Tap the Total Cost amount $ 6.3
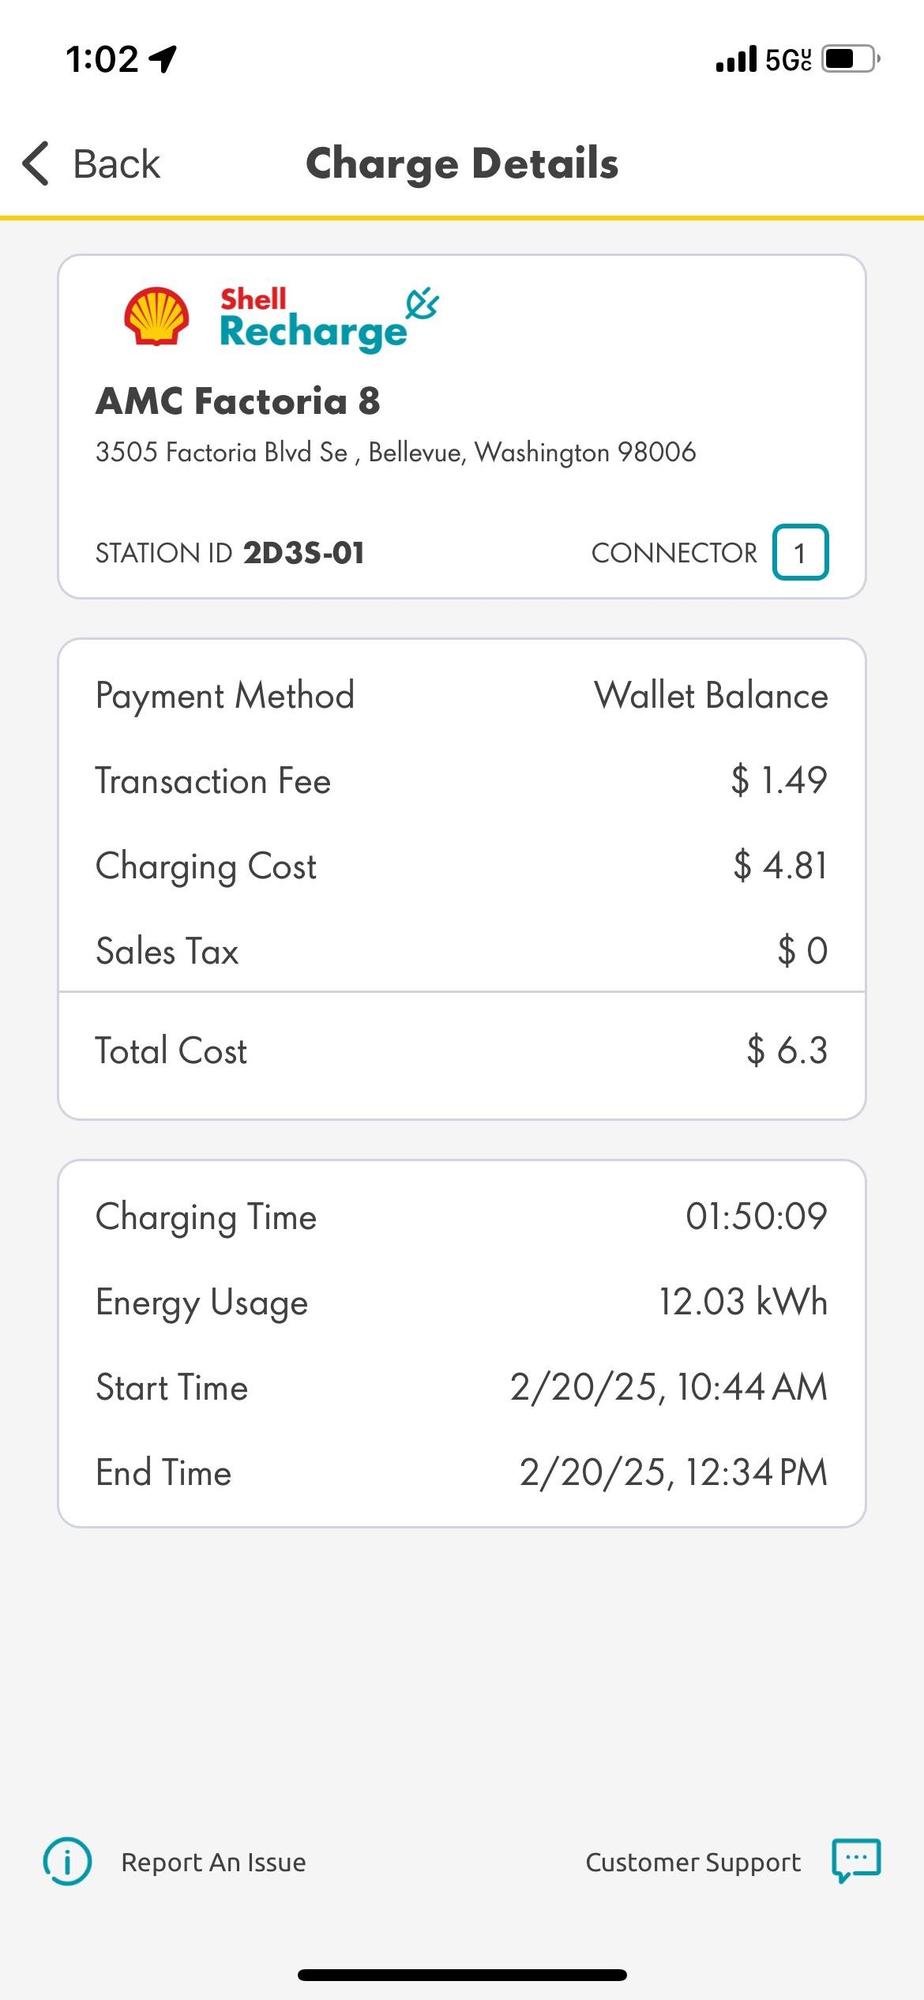This screenshot has width=924, height=2000. (787, 1050)
